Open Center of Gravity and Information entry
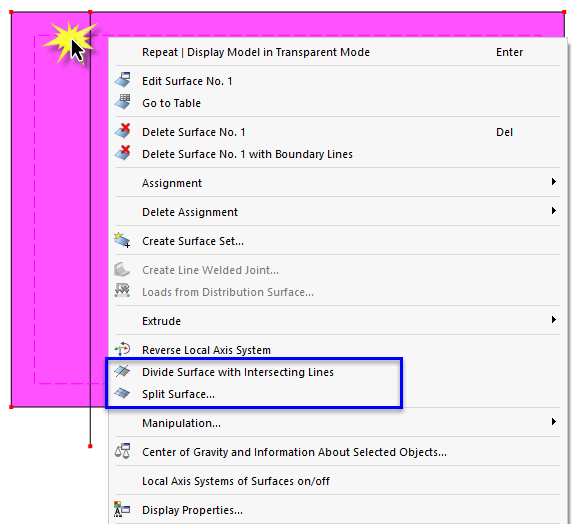Screen dimensions: 572x524 [x=338, y=452]
